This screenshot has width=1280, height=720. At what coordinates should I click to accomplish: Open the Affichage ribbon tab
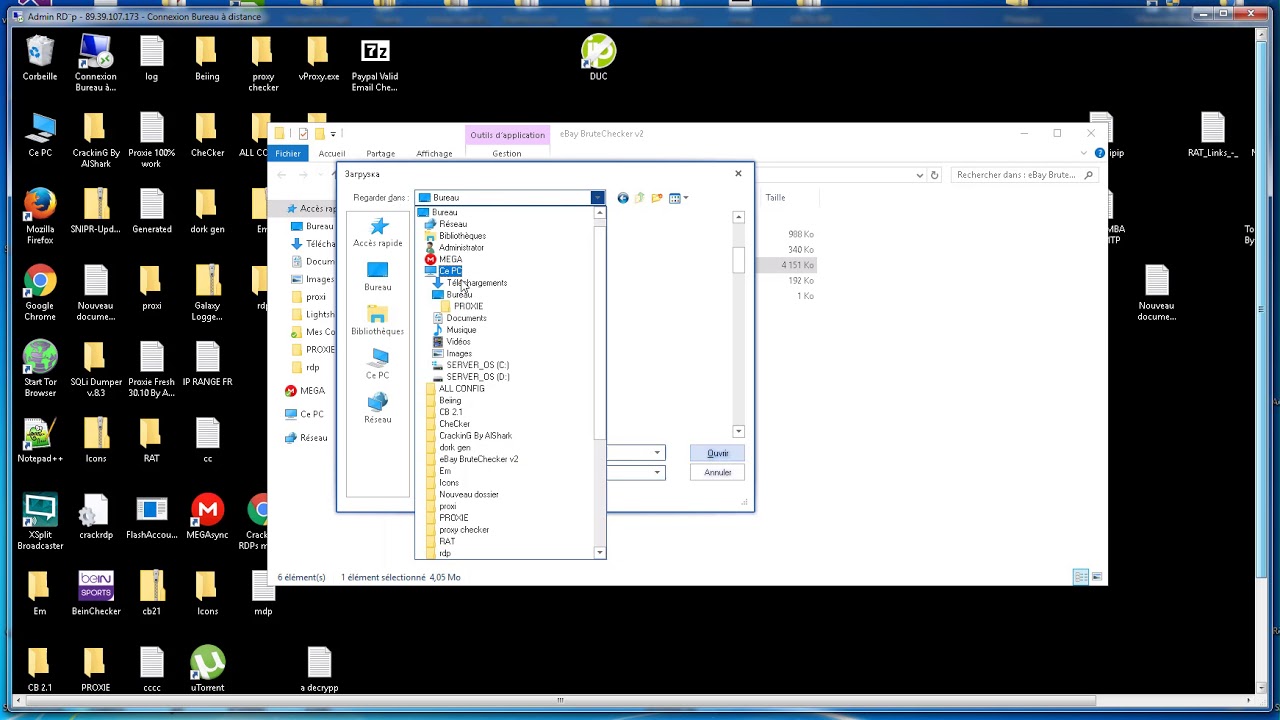pos(434,153)
